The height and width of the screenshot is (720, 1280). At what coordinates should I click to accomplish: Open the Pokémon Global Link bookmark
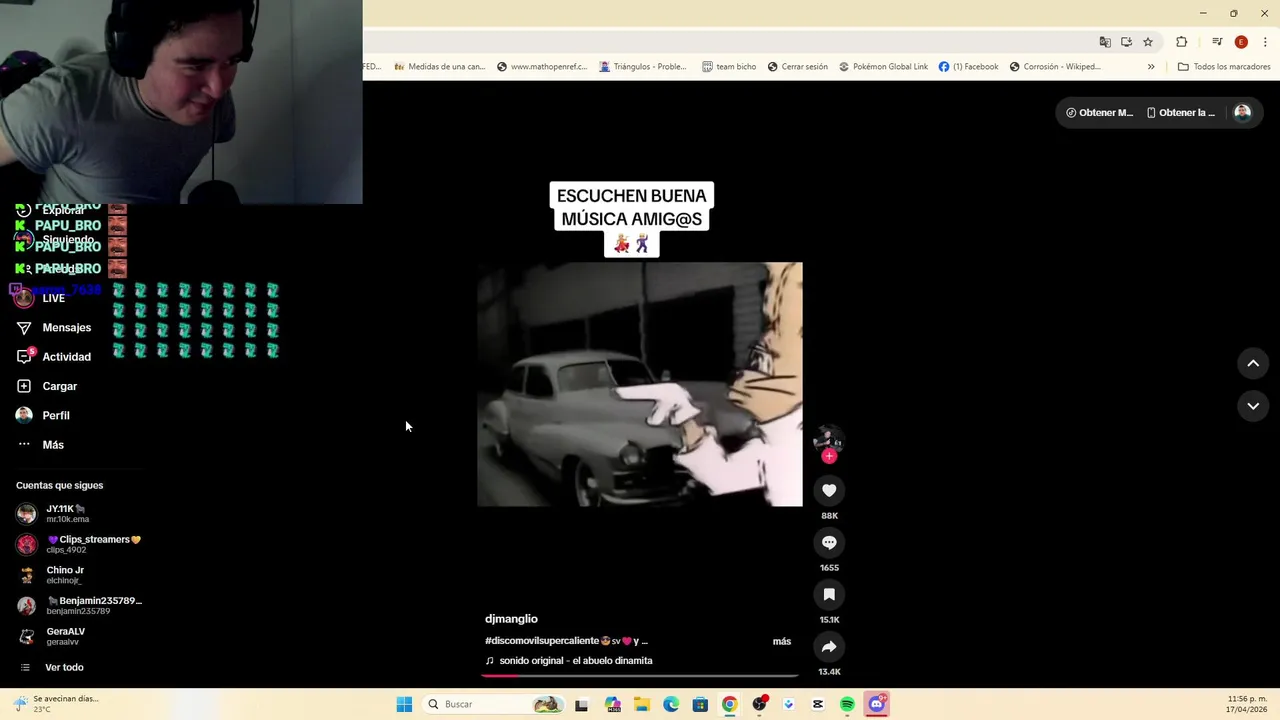(883, 67)
